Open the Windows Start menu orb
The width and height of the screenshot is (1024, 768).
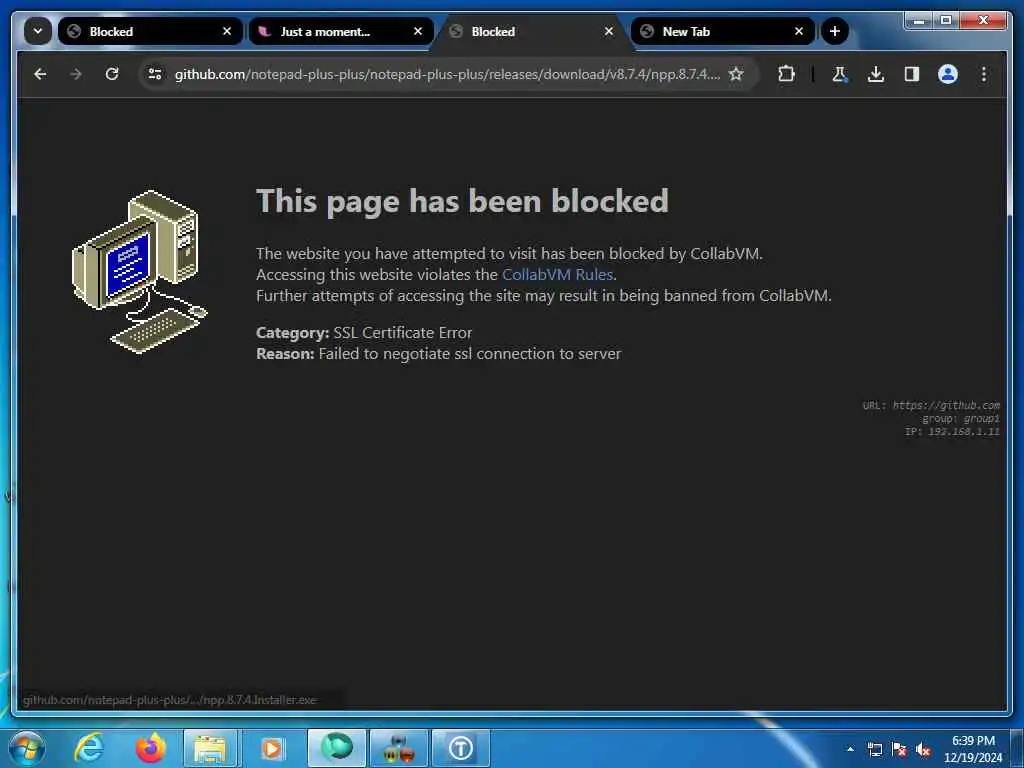pos(26,748)
